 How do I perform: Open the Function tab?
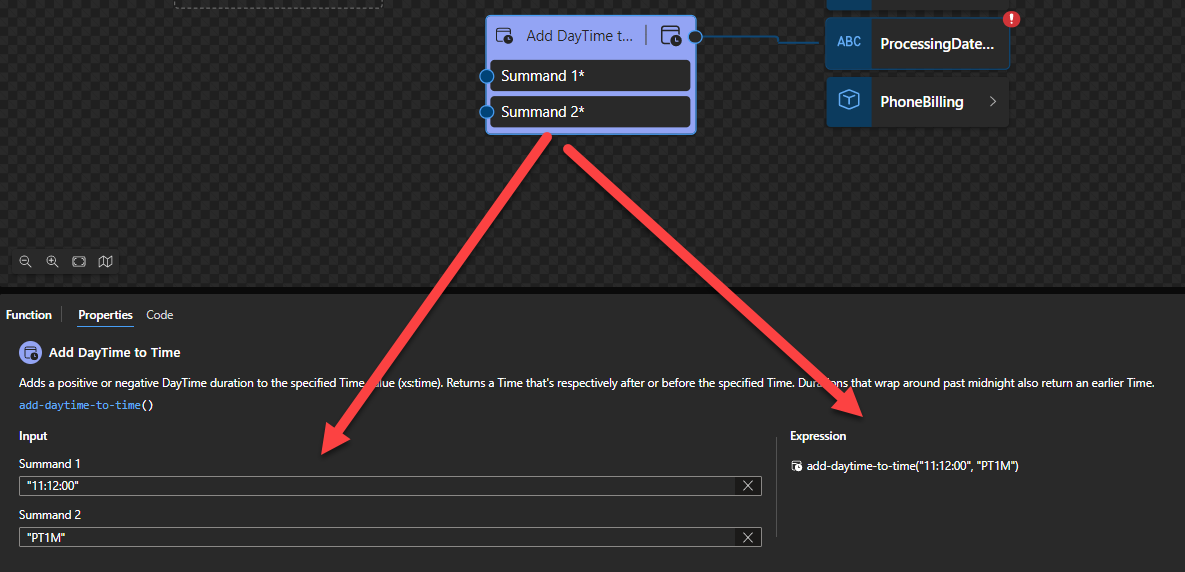(x=29, y=315)
